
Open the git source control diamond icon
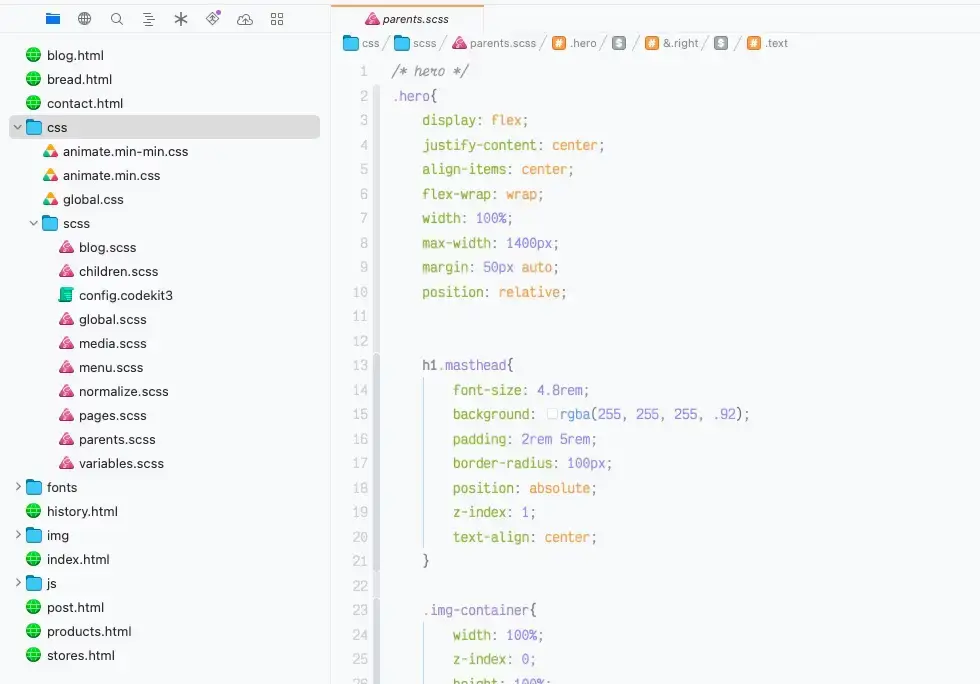tap(213, 18)
